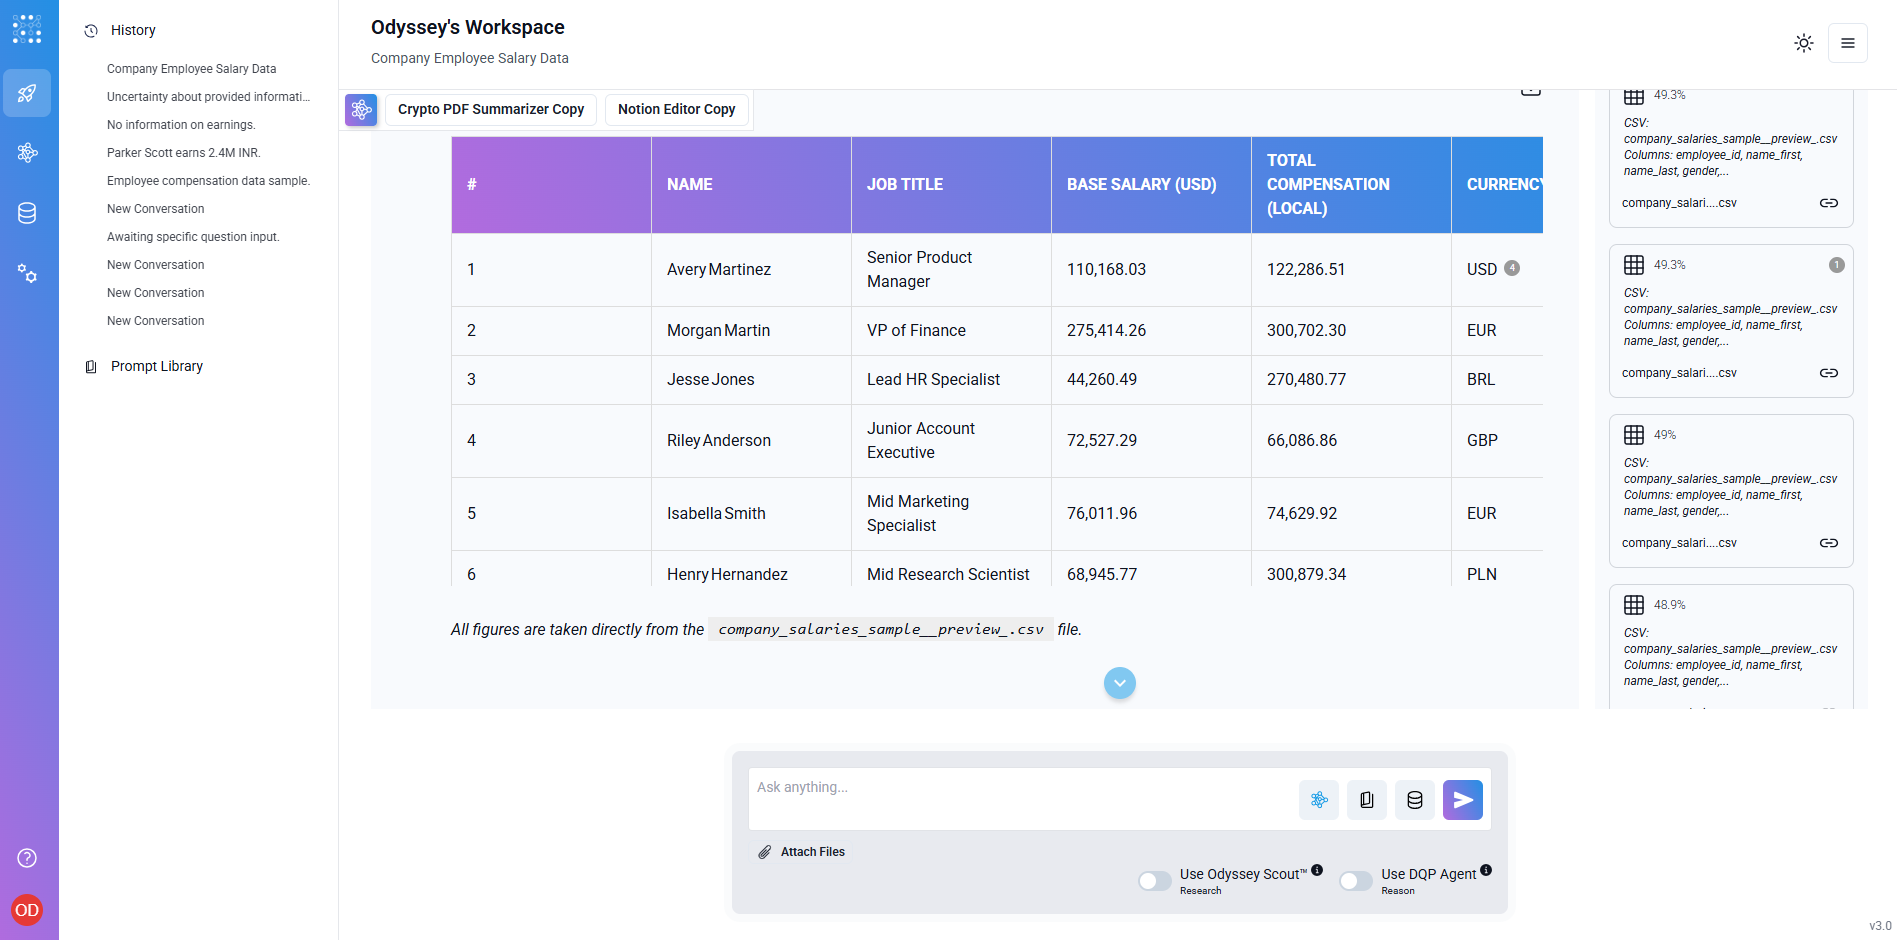Screen dimensions: 1897x940
Task: Expand the USD currency badge showing 4
Action: pyautogui.click(x=1512, y=268)
